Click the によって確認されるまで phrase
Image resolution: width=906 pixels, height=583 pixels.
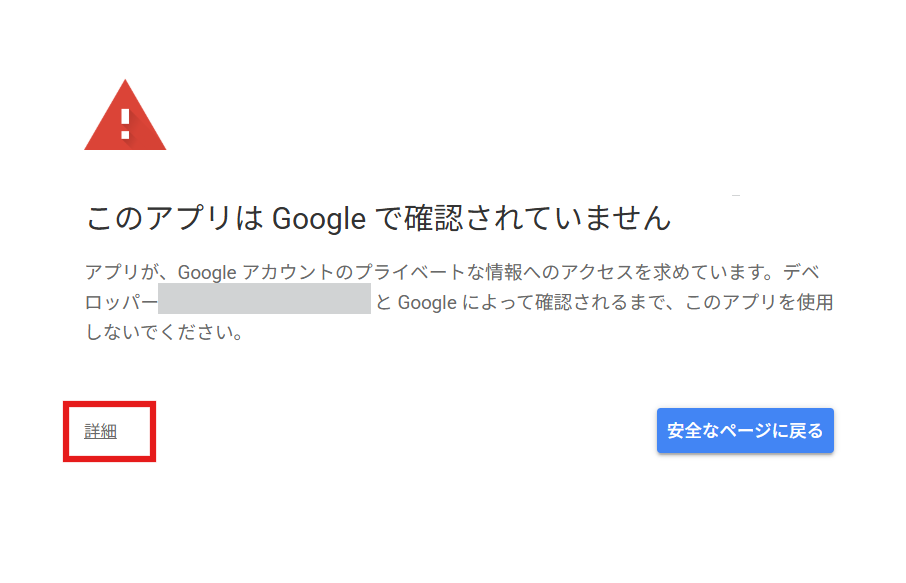tap(568, 302)
